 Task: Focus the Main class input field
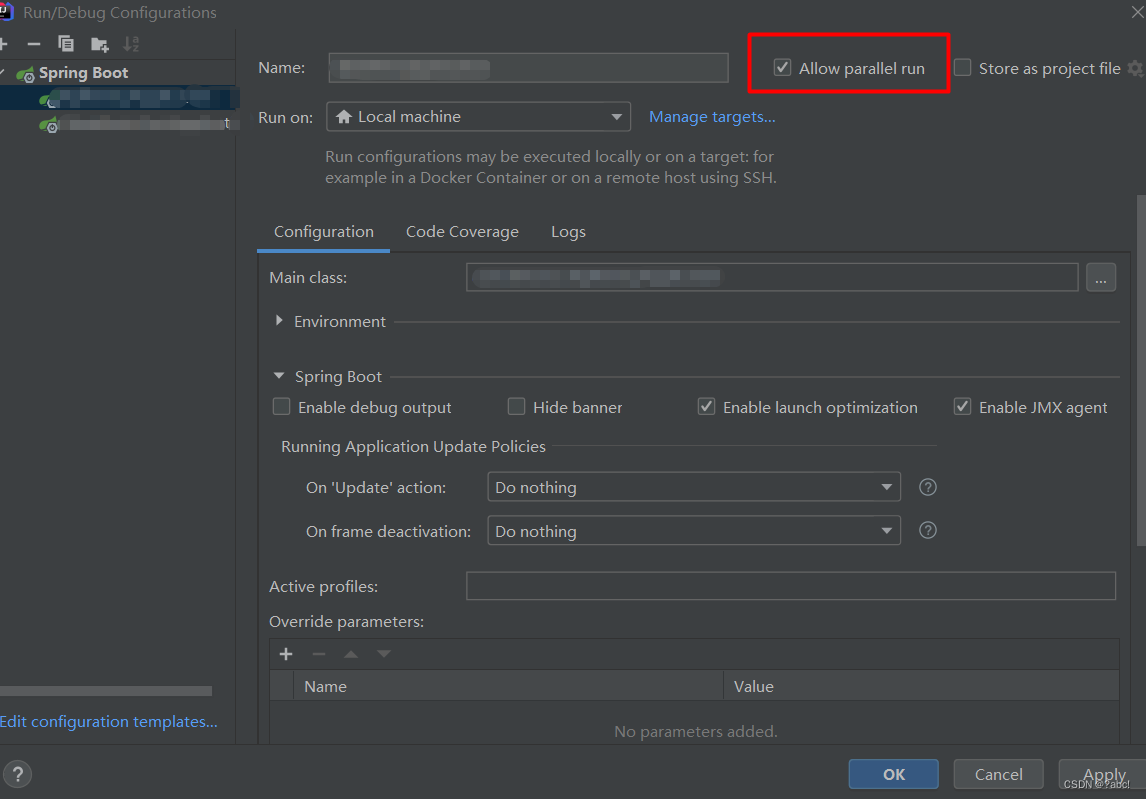772,278
